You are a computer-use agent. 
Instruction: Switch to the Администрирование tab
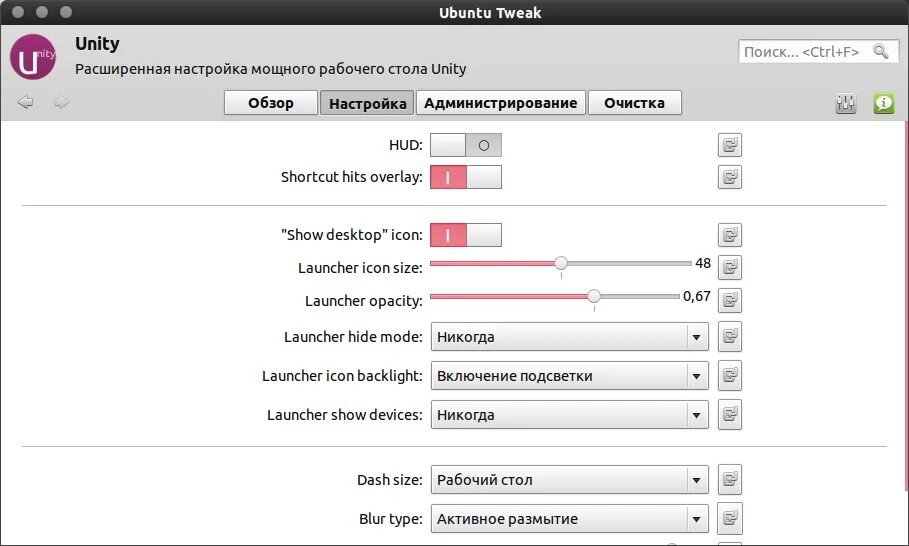point(500,103)
